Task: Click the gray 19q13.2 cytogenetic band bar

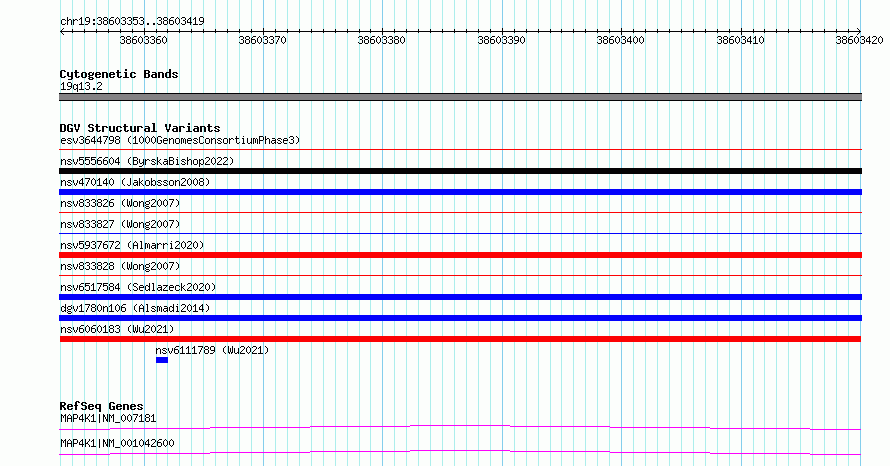Action: tap(460, 97)
